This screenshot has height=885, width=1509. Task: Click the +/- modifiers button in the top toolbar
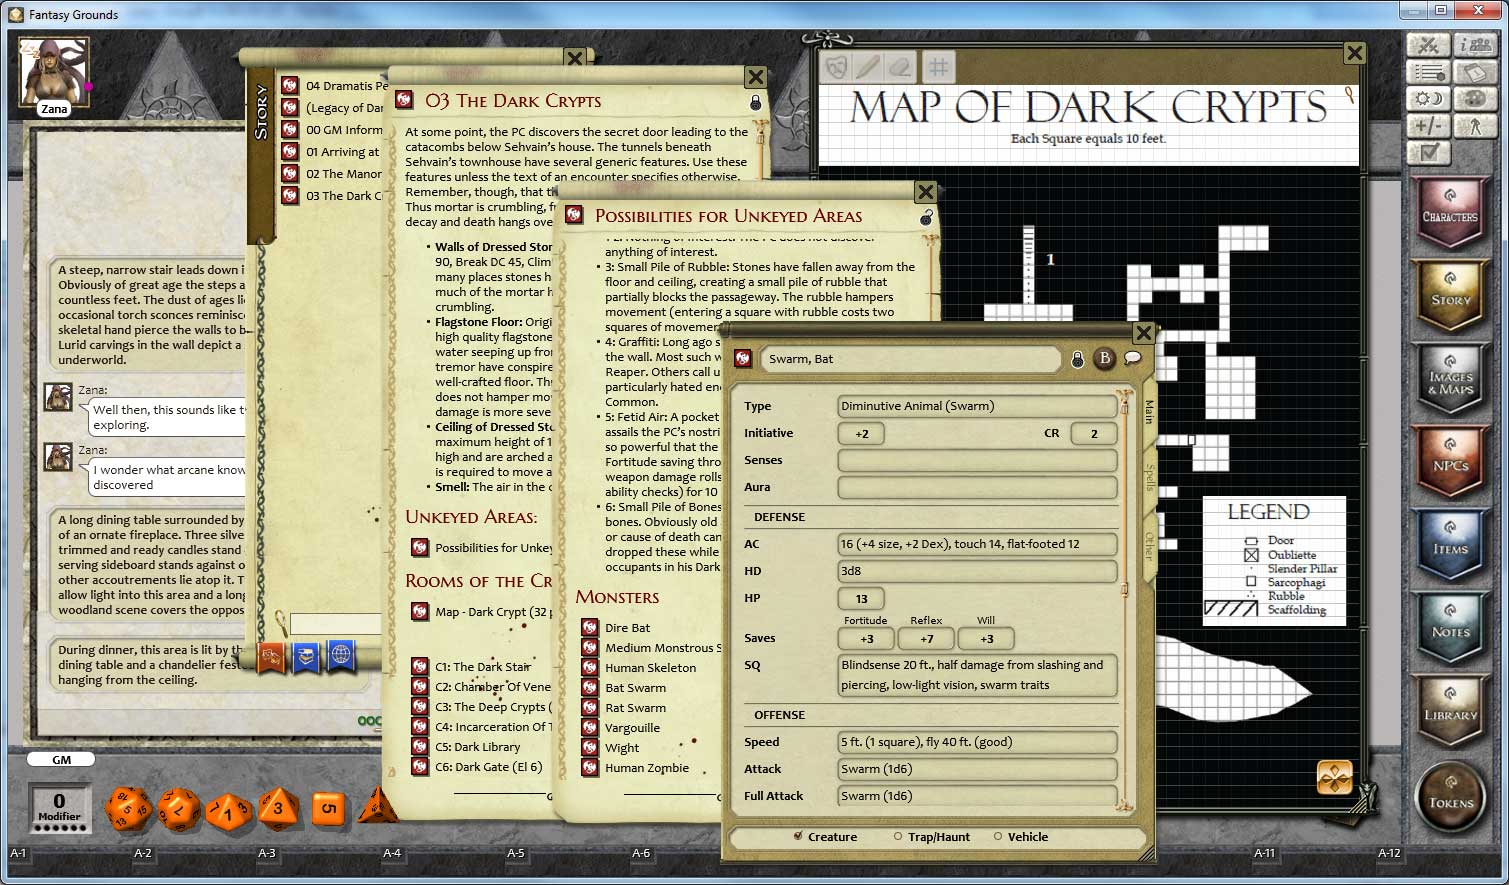(1428, 127)
